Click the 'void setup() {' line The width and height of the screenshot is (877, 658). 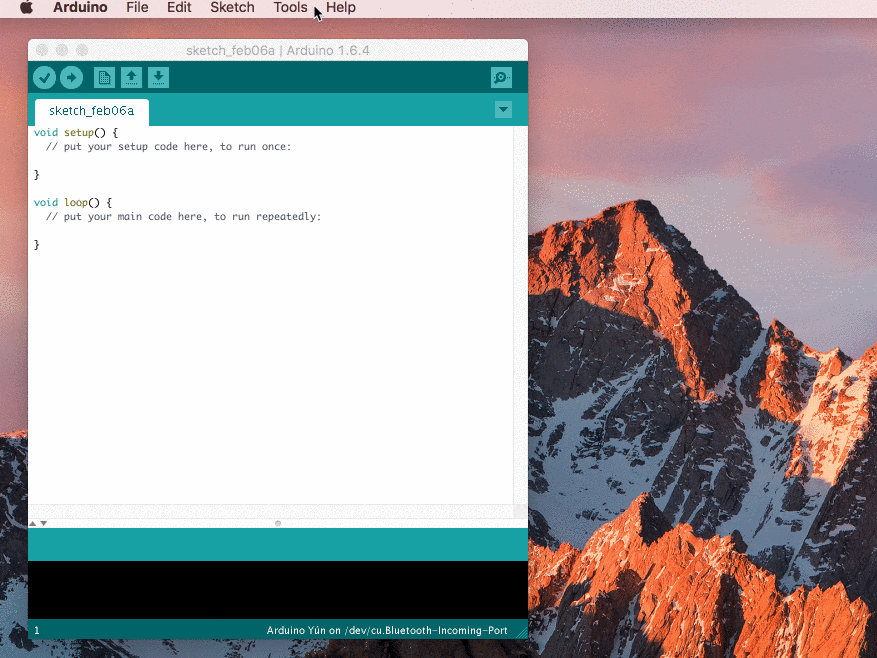pos(76,133)
